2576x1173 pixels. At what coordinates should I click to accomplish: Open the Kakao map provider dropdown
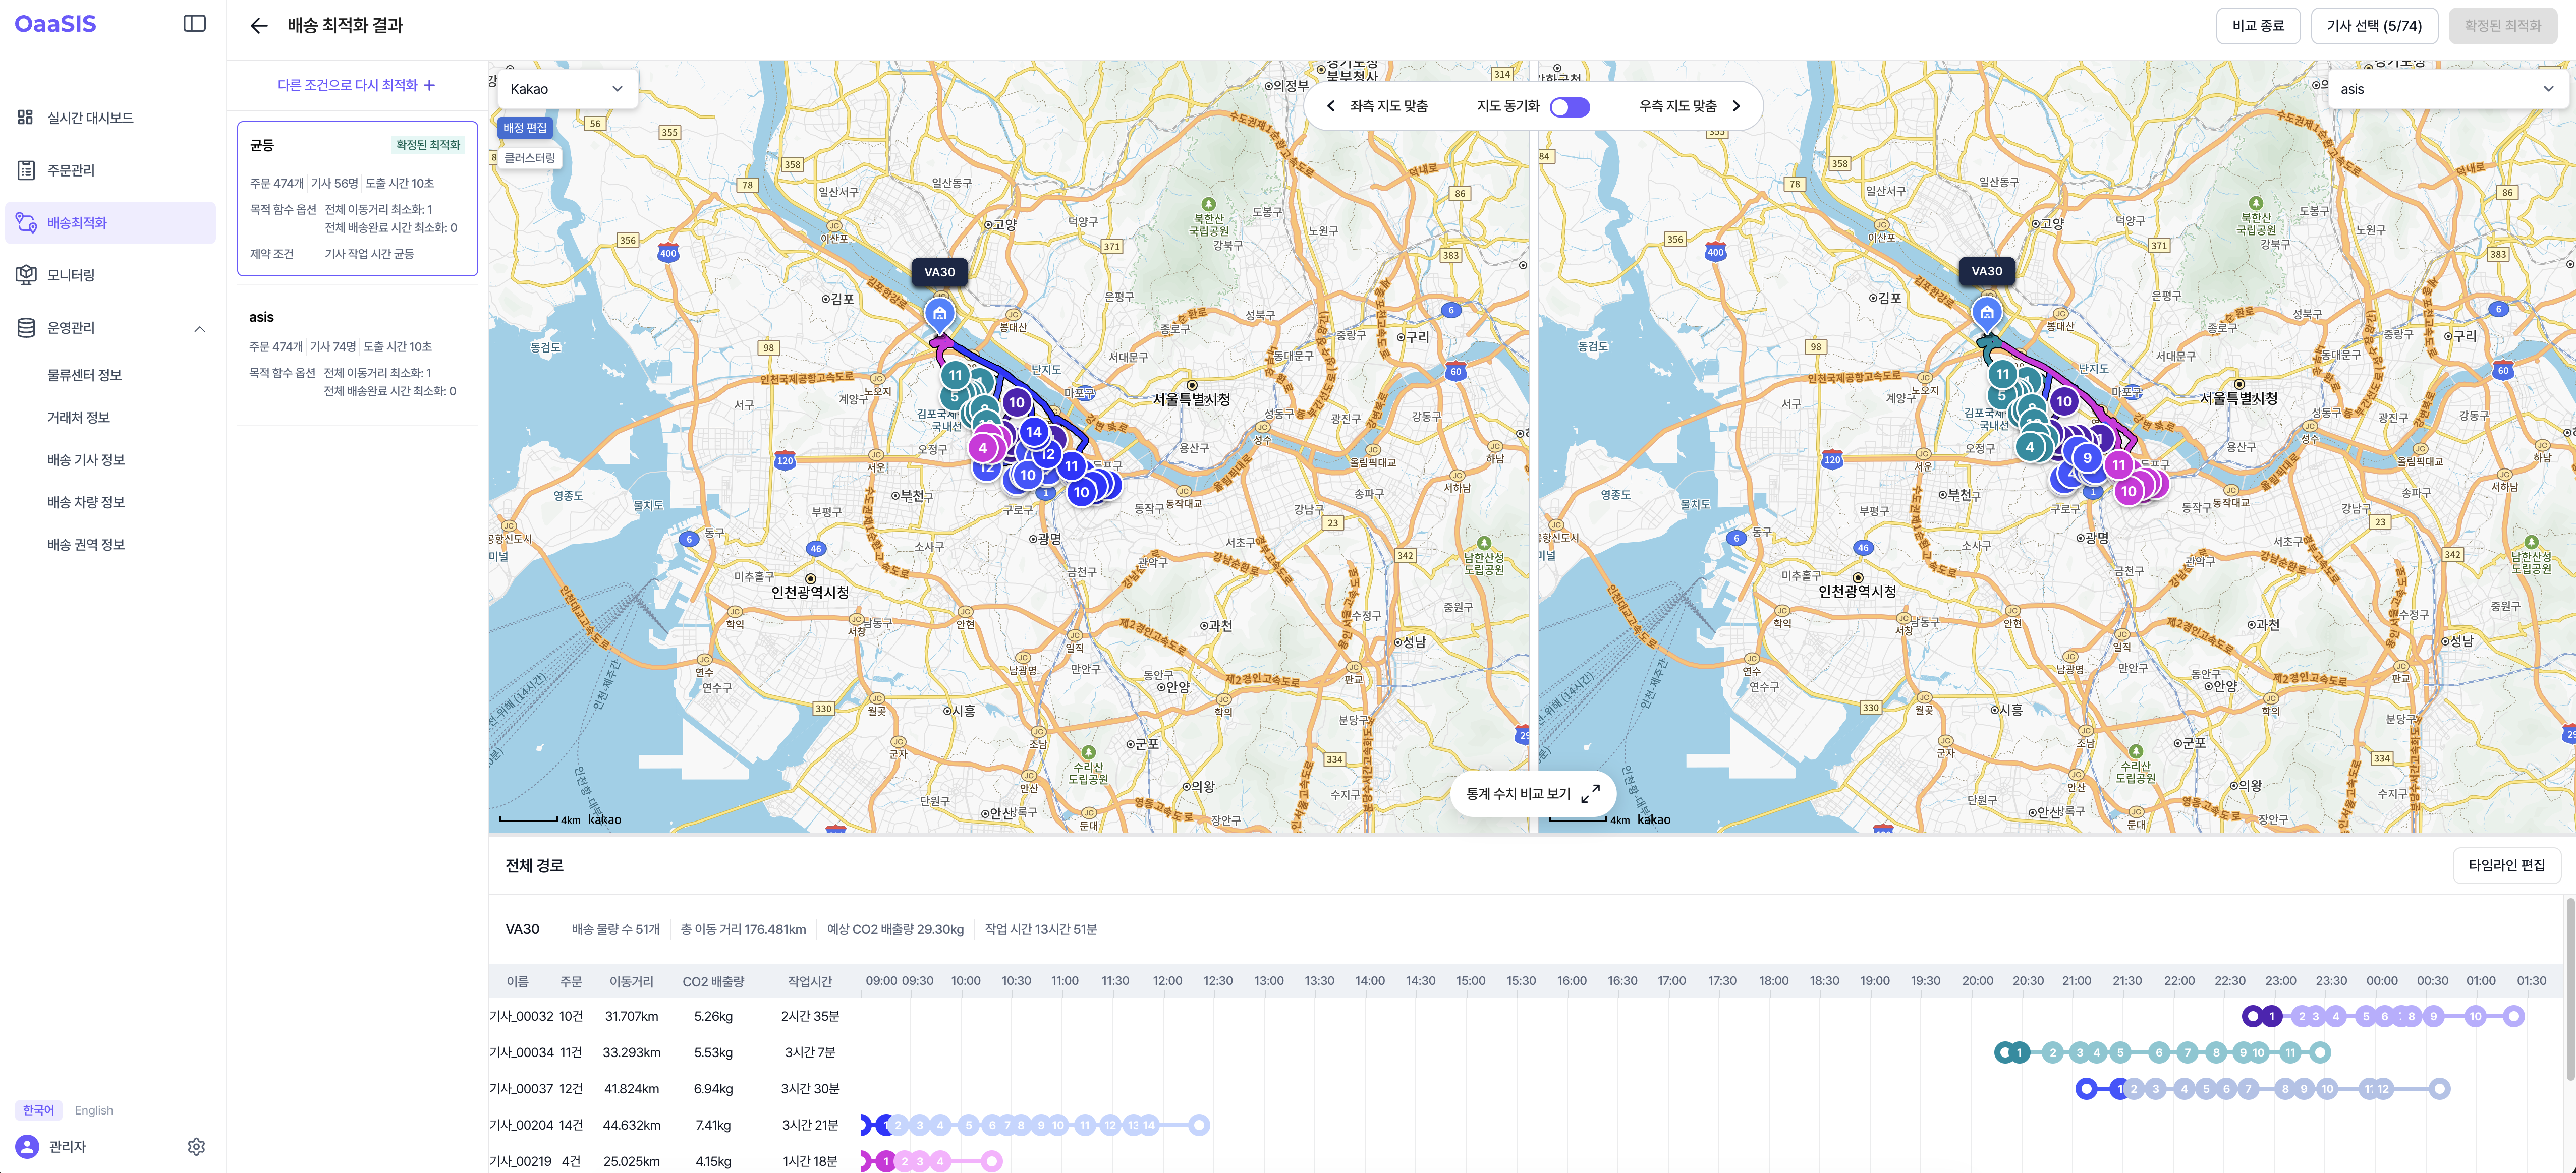(x=566, y=89)
